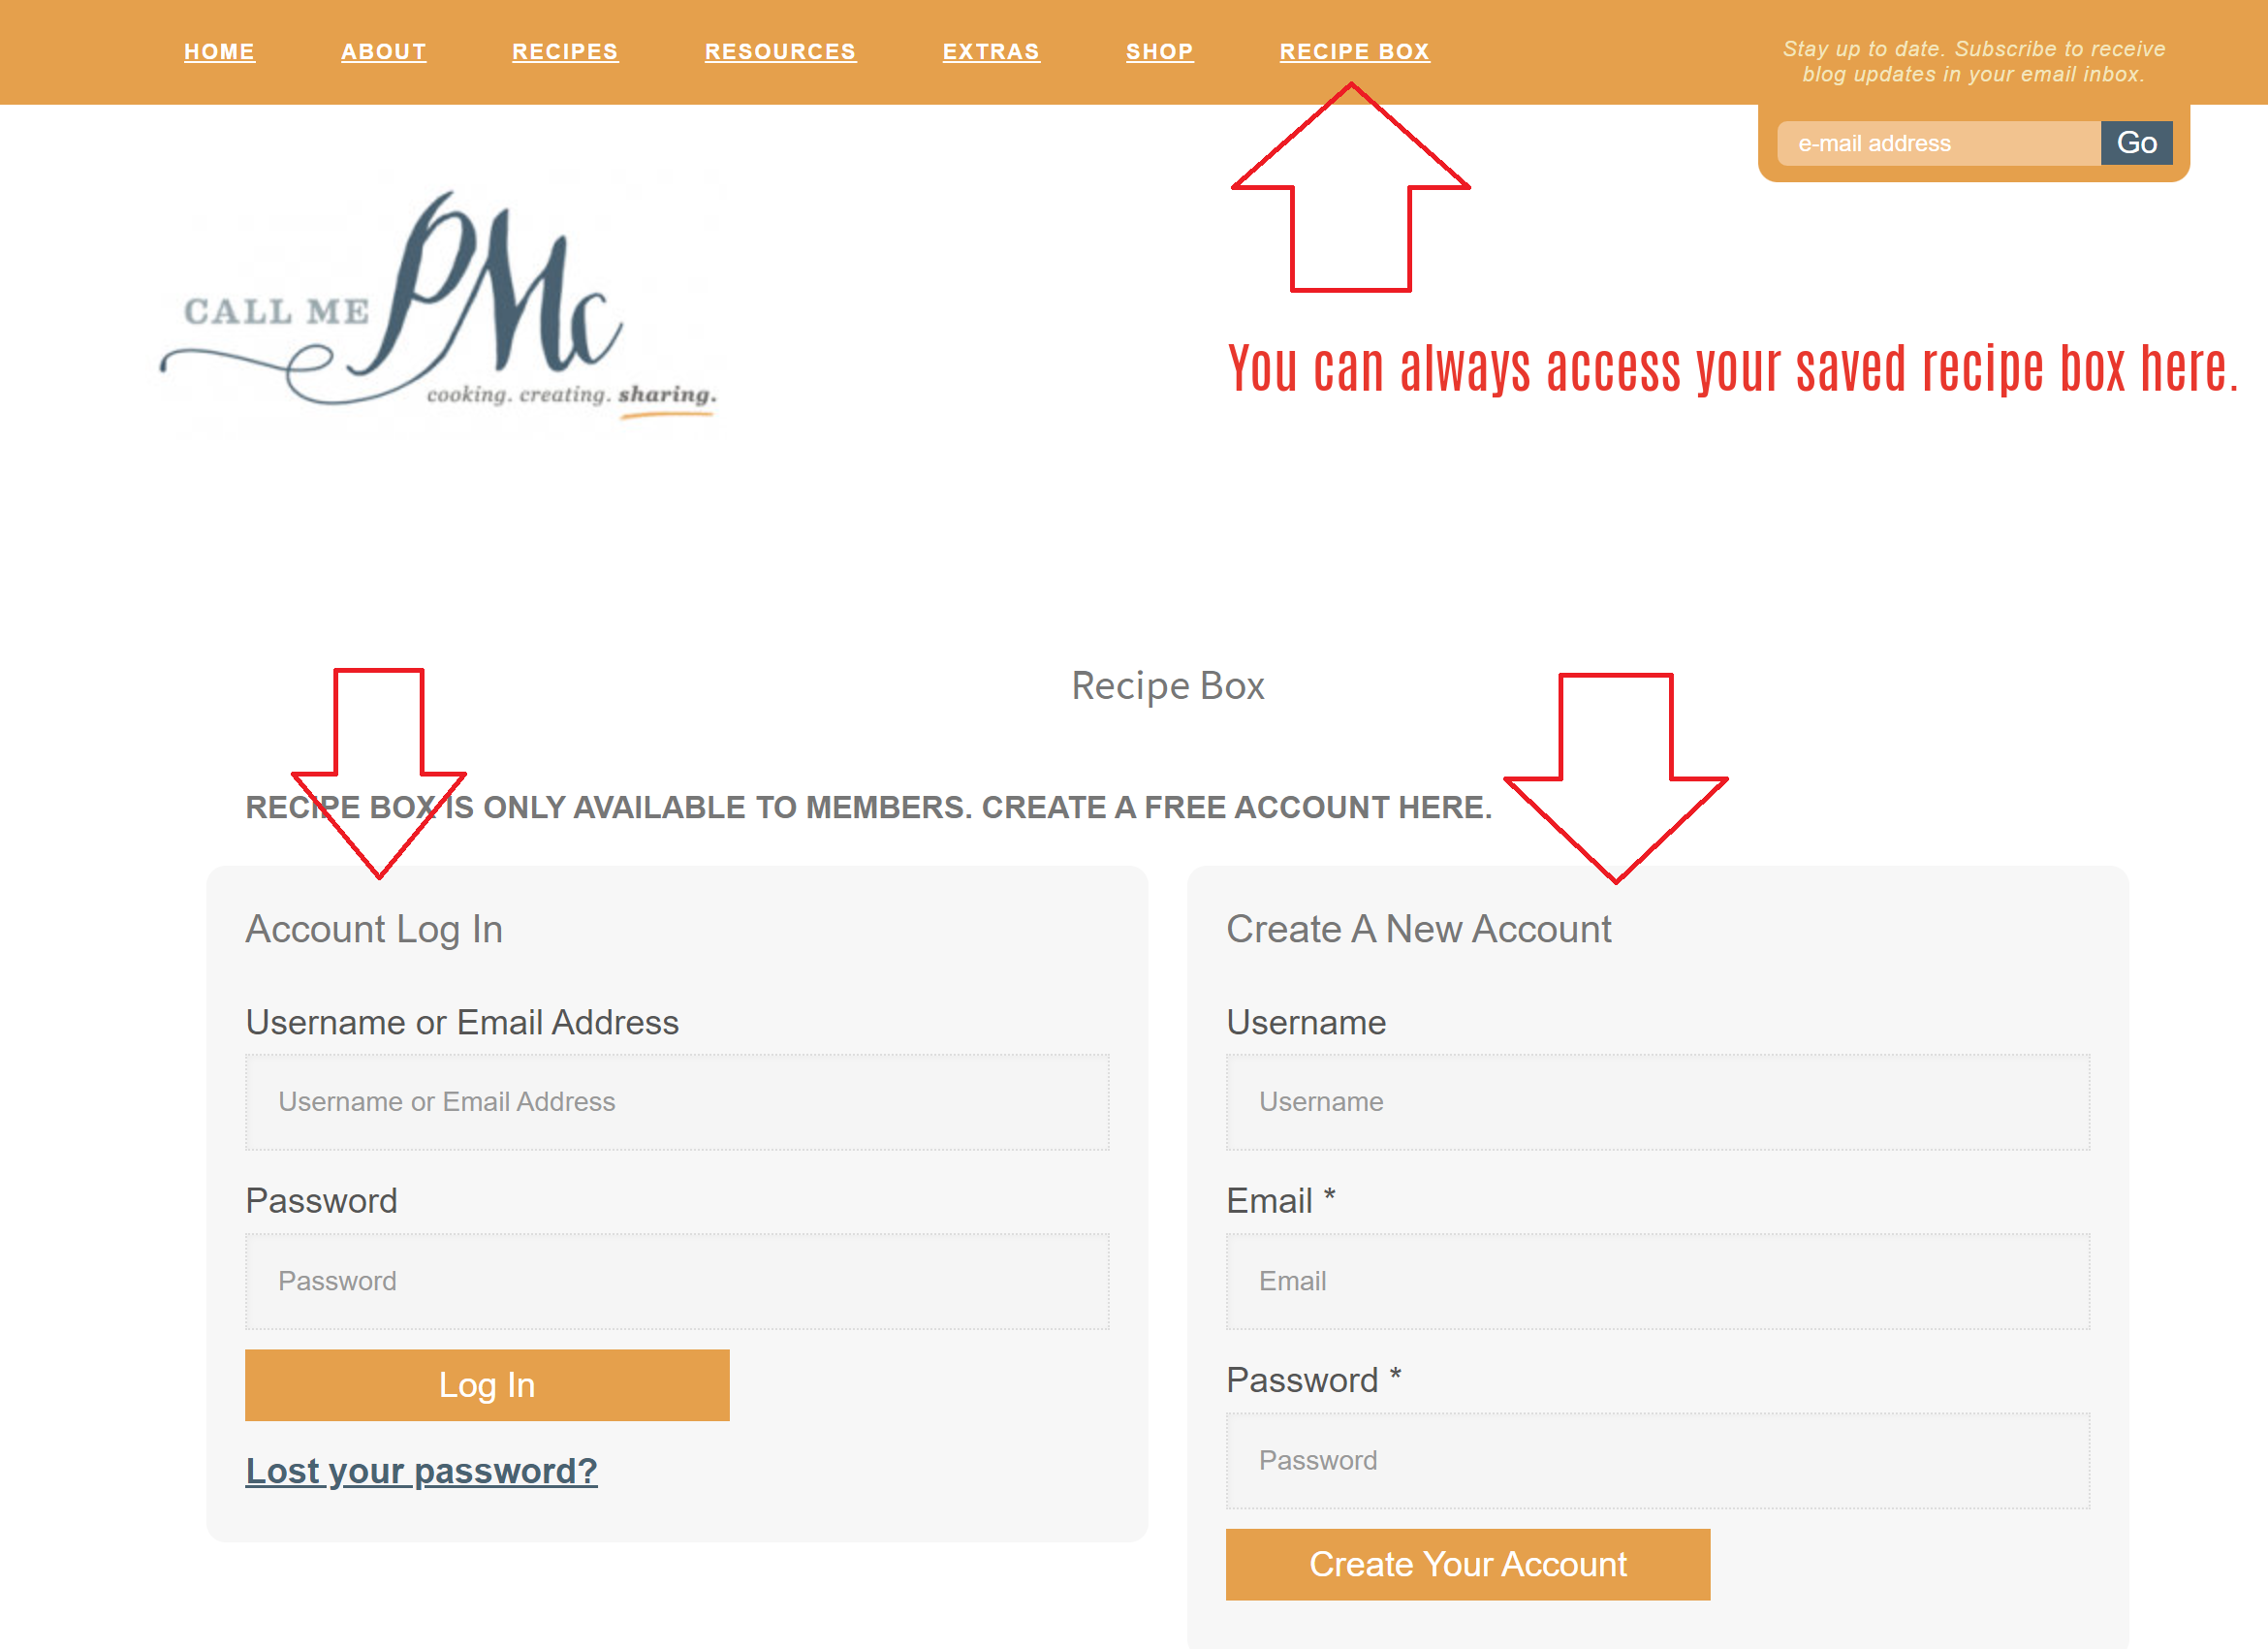Click the SHOP navigation icon
This screenshot has width=2268, height=1649.
pos(1160,51)
